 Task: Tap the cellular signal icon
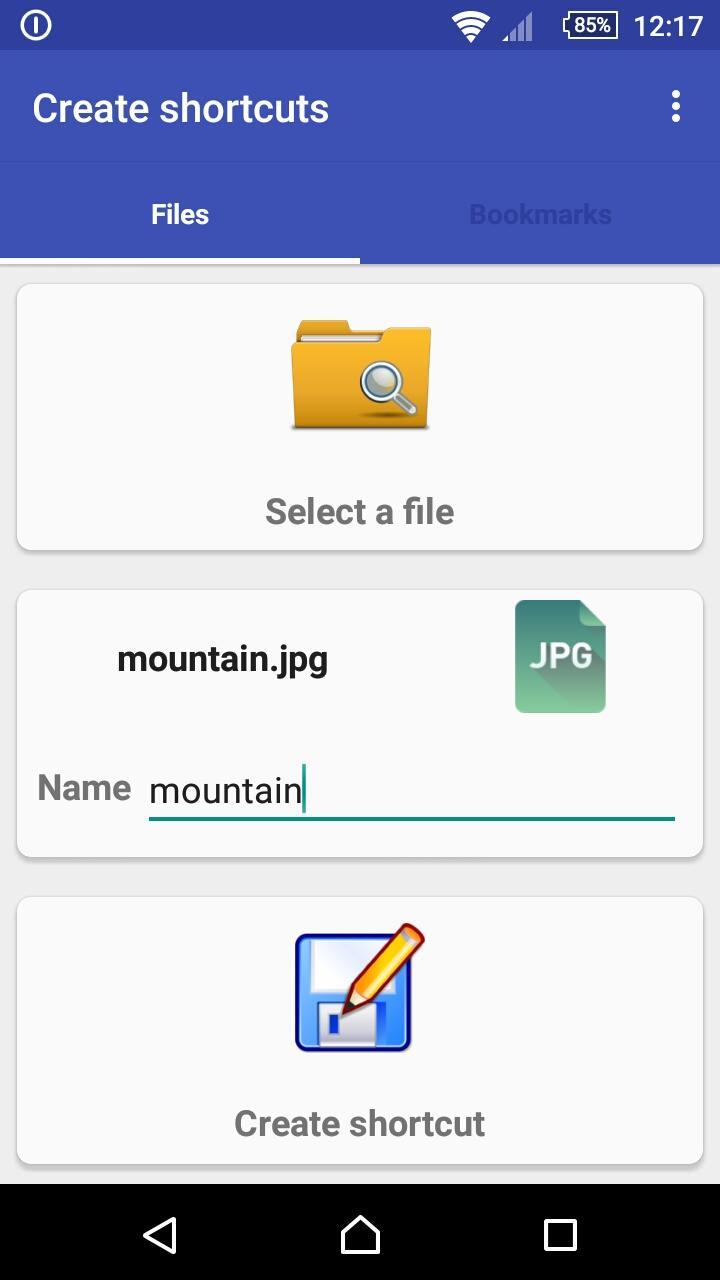coord(518,27)
